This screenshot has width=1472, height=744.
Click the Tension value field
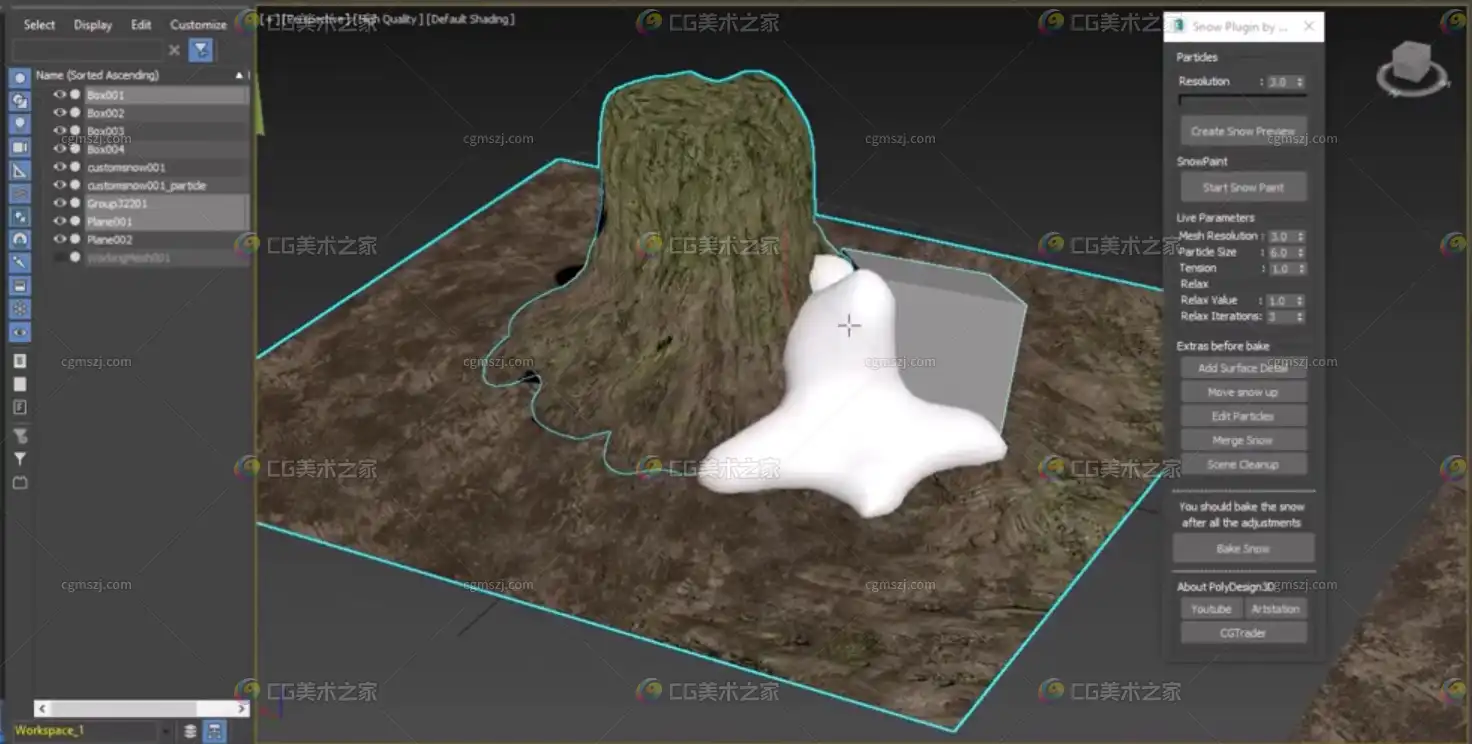(1281, 269)
